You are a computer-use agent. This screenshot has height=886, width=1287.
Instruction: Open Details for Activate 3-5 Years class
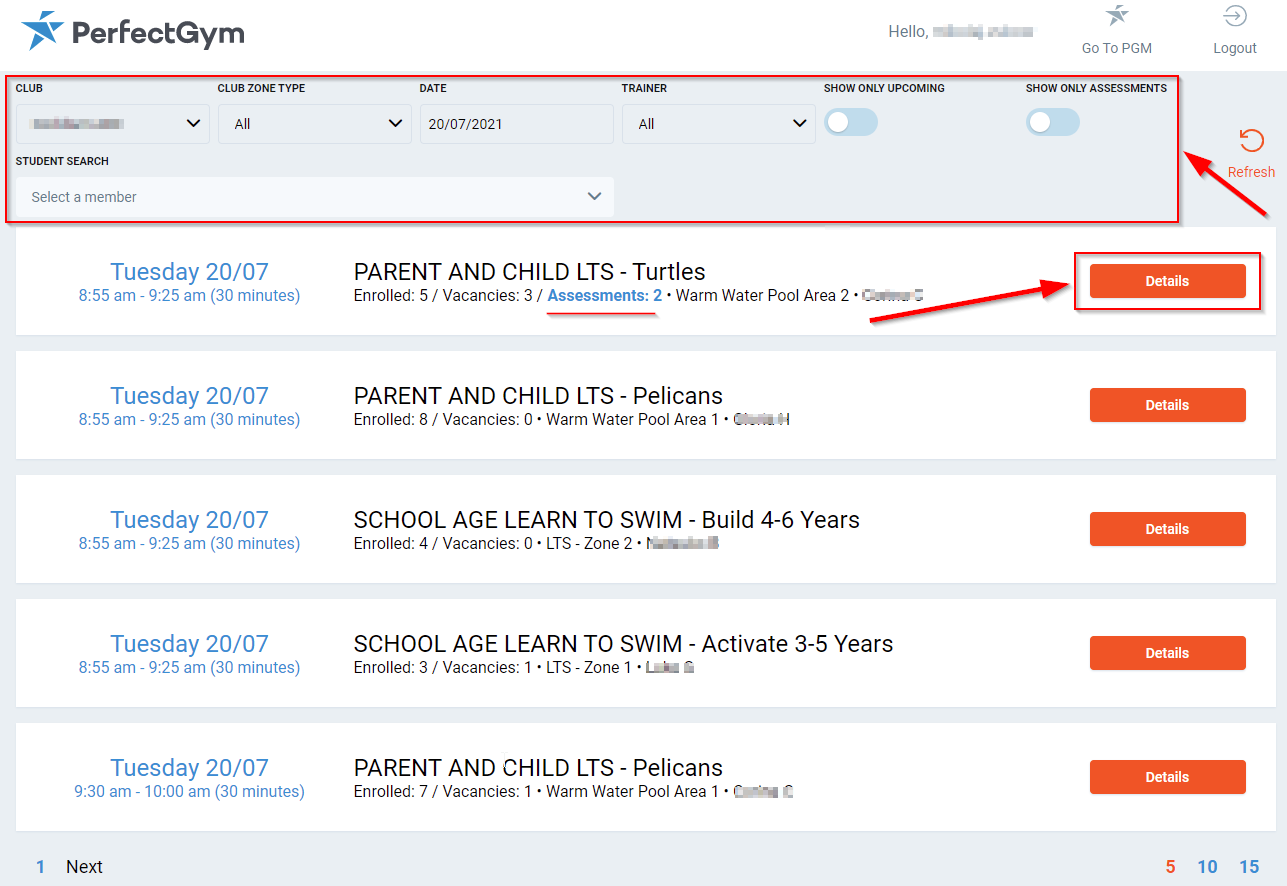(1167, 653)
